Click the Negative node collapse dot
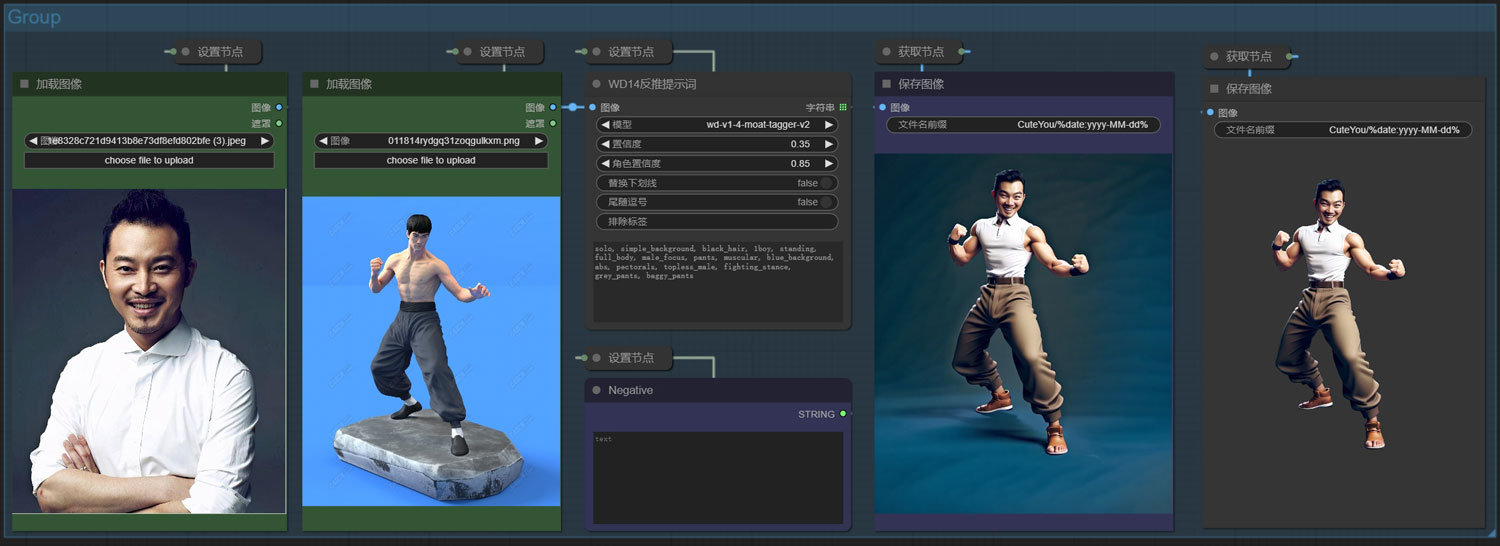This screenshot has width=1500, height=546. [x=597, y=391]
